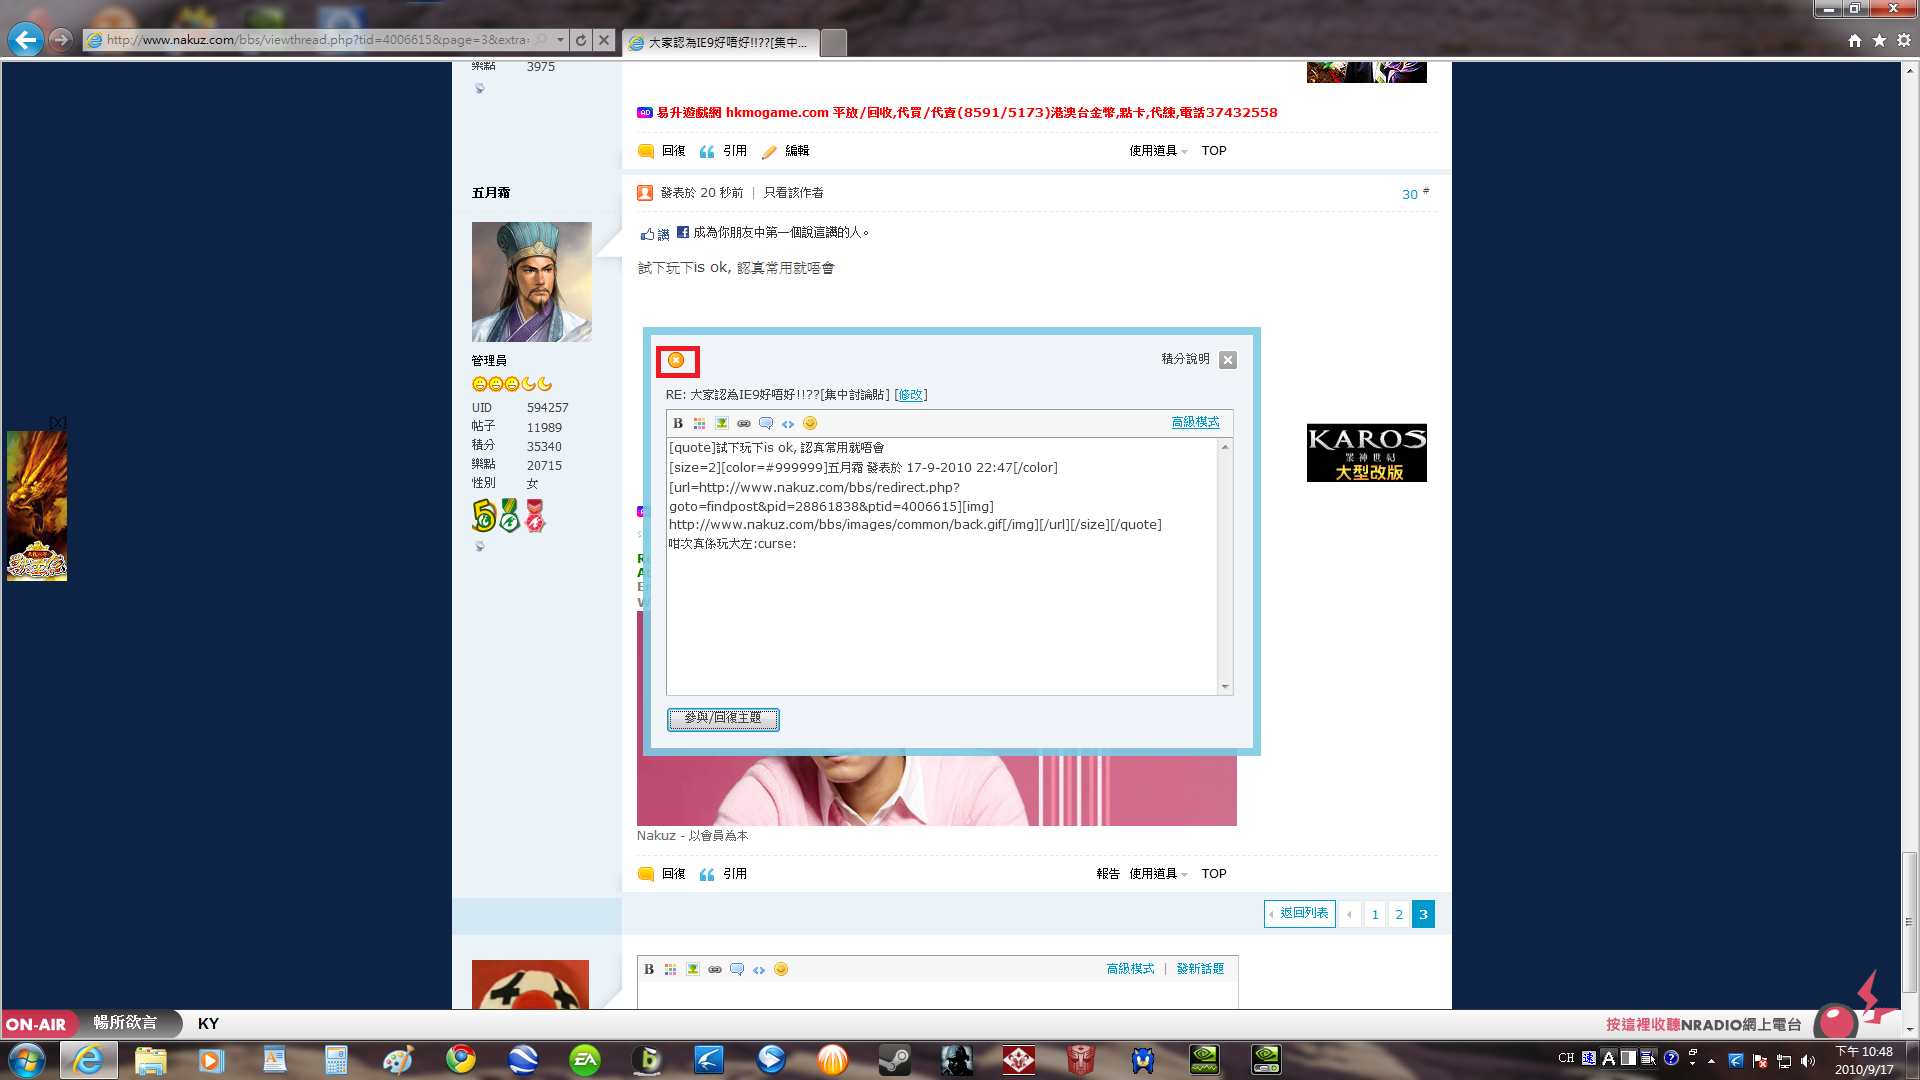Expand 使用道具 dropdown above post 30
This screenshot has height=1080, width=1920.
[x=1158, y=151]
